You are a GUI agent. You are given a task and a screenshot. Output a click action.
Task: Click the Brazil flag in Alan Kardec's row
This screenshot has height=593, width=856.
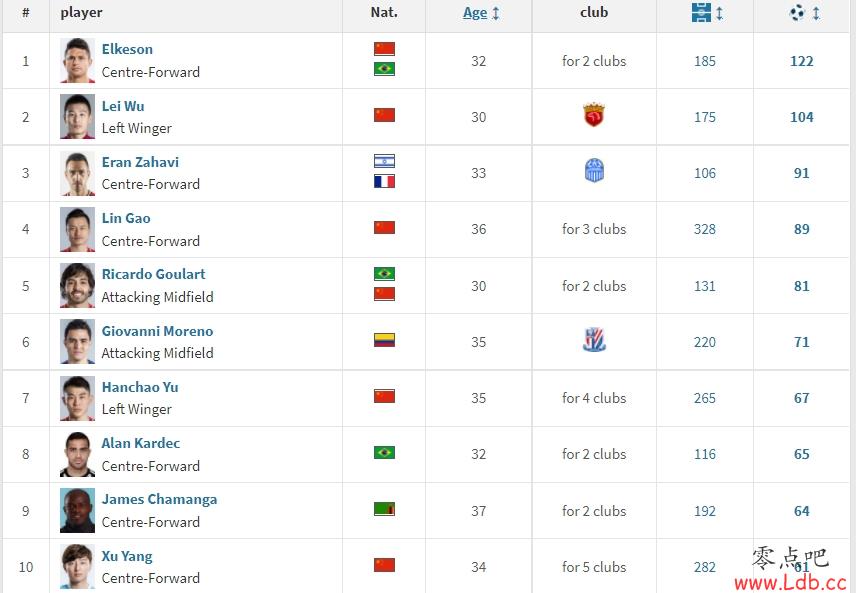click(x=384, y=452)
